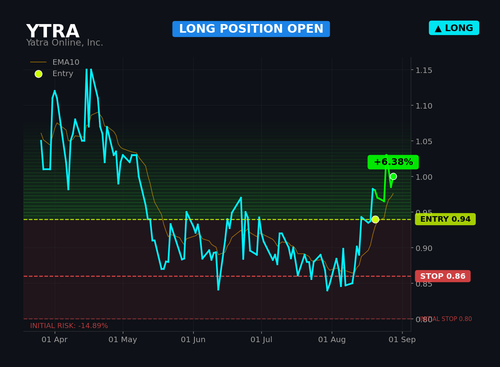Click the 1.10 price axis label
500x367 pixels.
[424, 106]
